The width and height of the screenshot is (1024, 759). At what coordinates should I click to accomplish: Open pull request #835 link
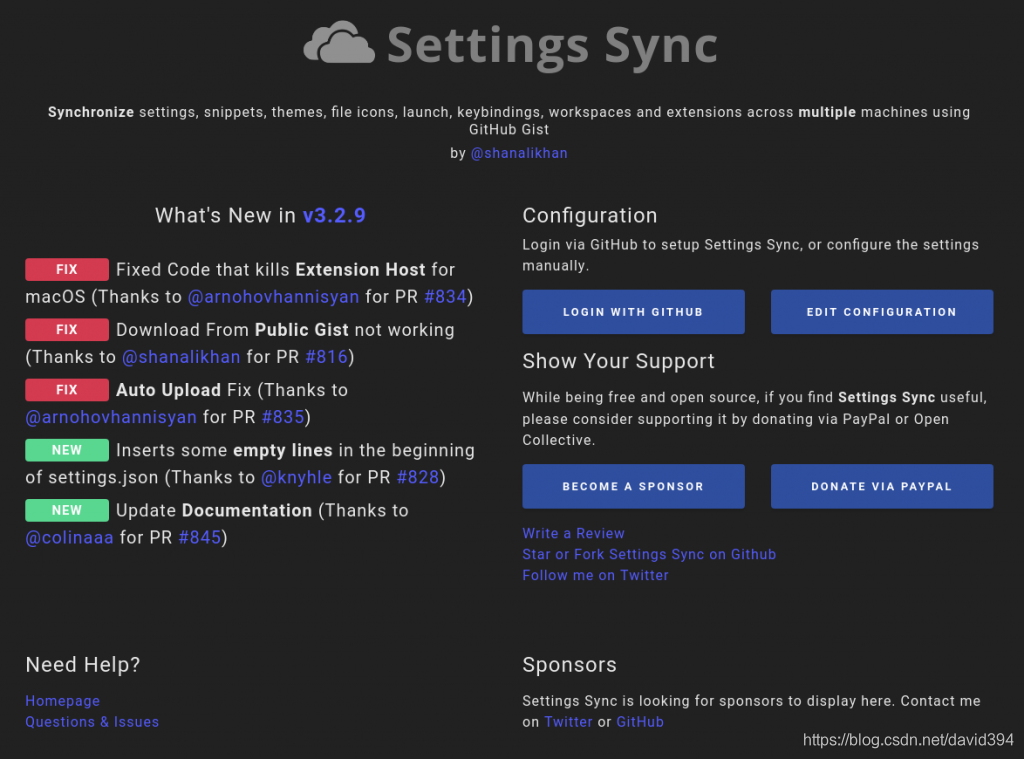tap(283, 417)
